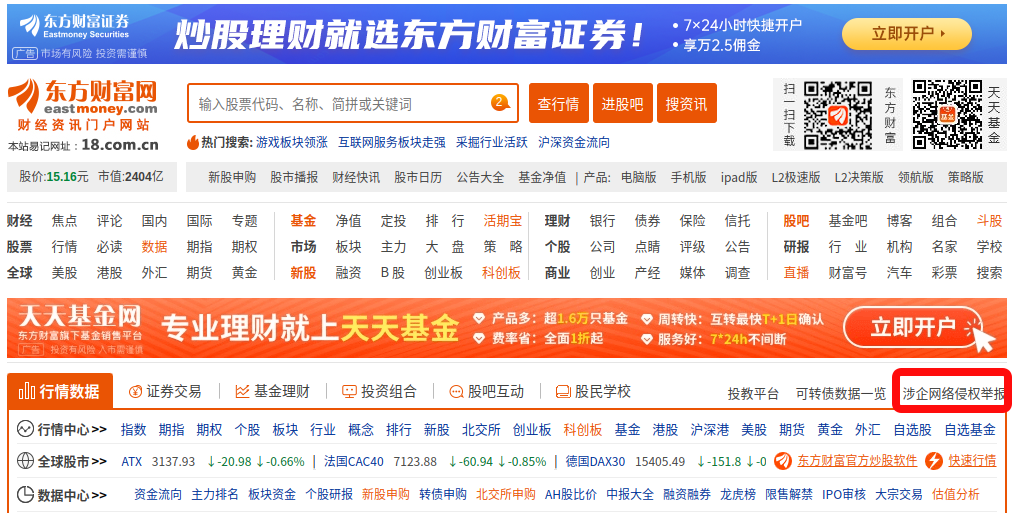Click 立即开户 in the top securities banner

click(x=906, y=33)
